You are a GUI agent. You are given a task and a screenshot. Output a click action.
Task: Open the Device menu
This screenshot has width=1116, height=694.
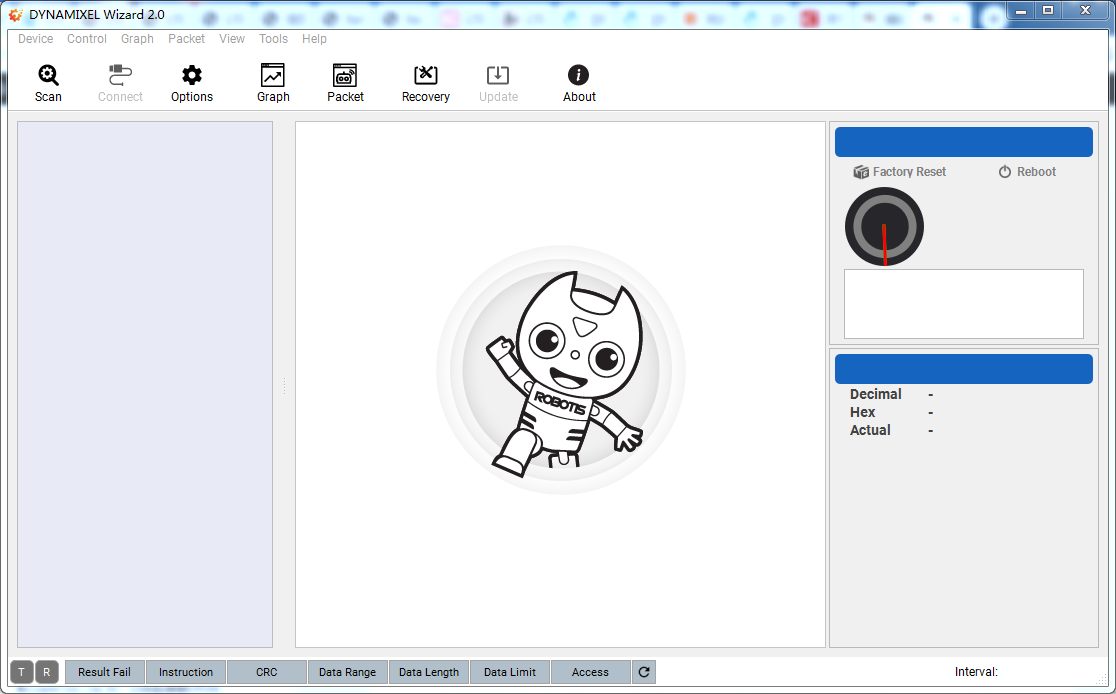(x=36, y=39)
